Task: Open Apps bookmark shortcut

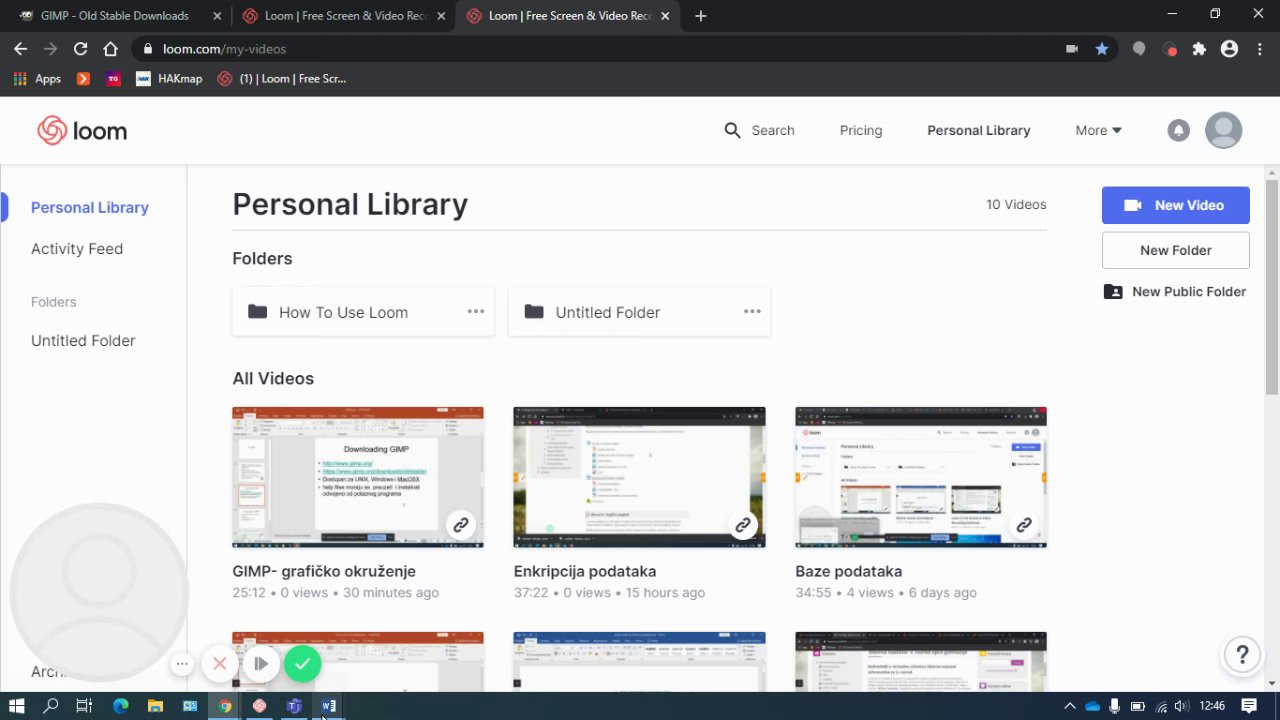Action: pos(37,79)
